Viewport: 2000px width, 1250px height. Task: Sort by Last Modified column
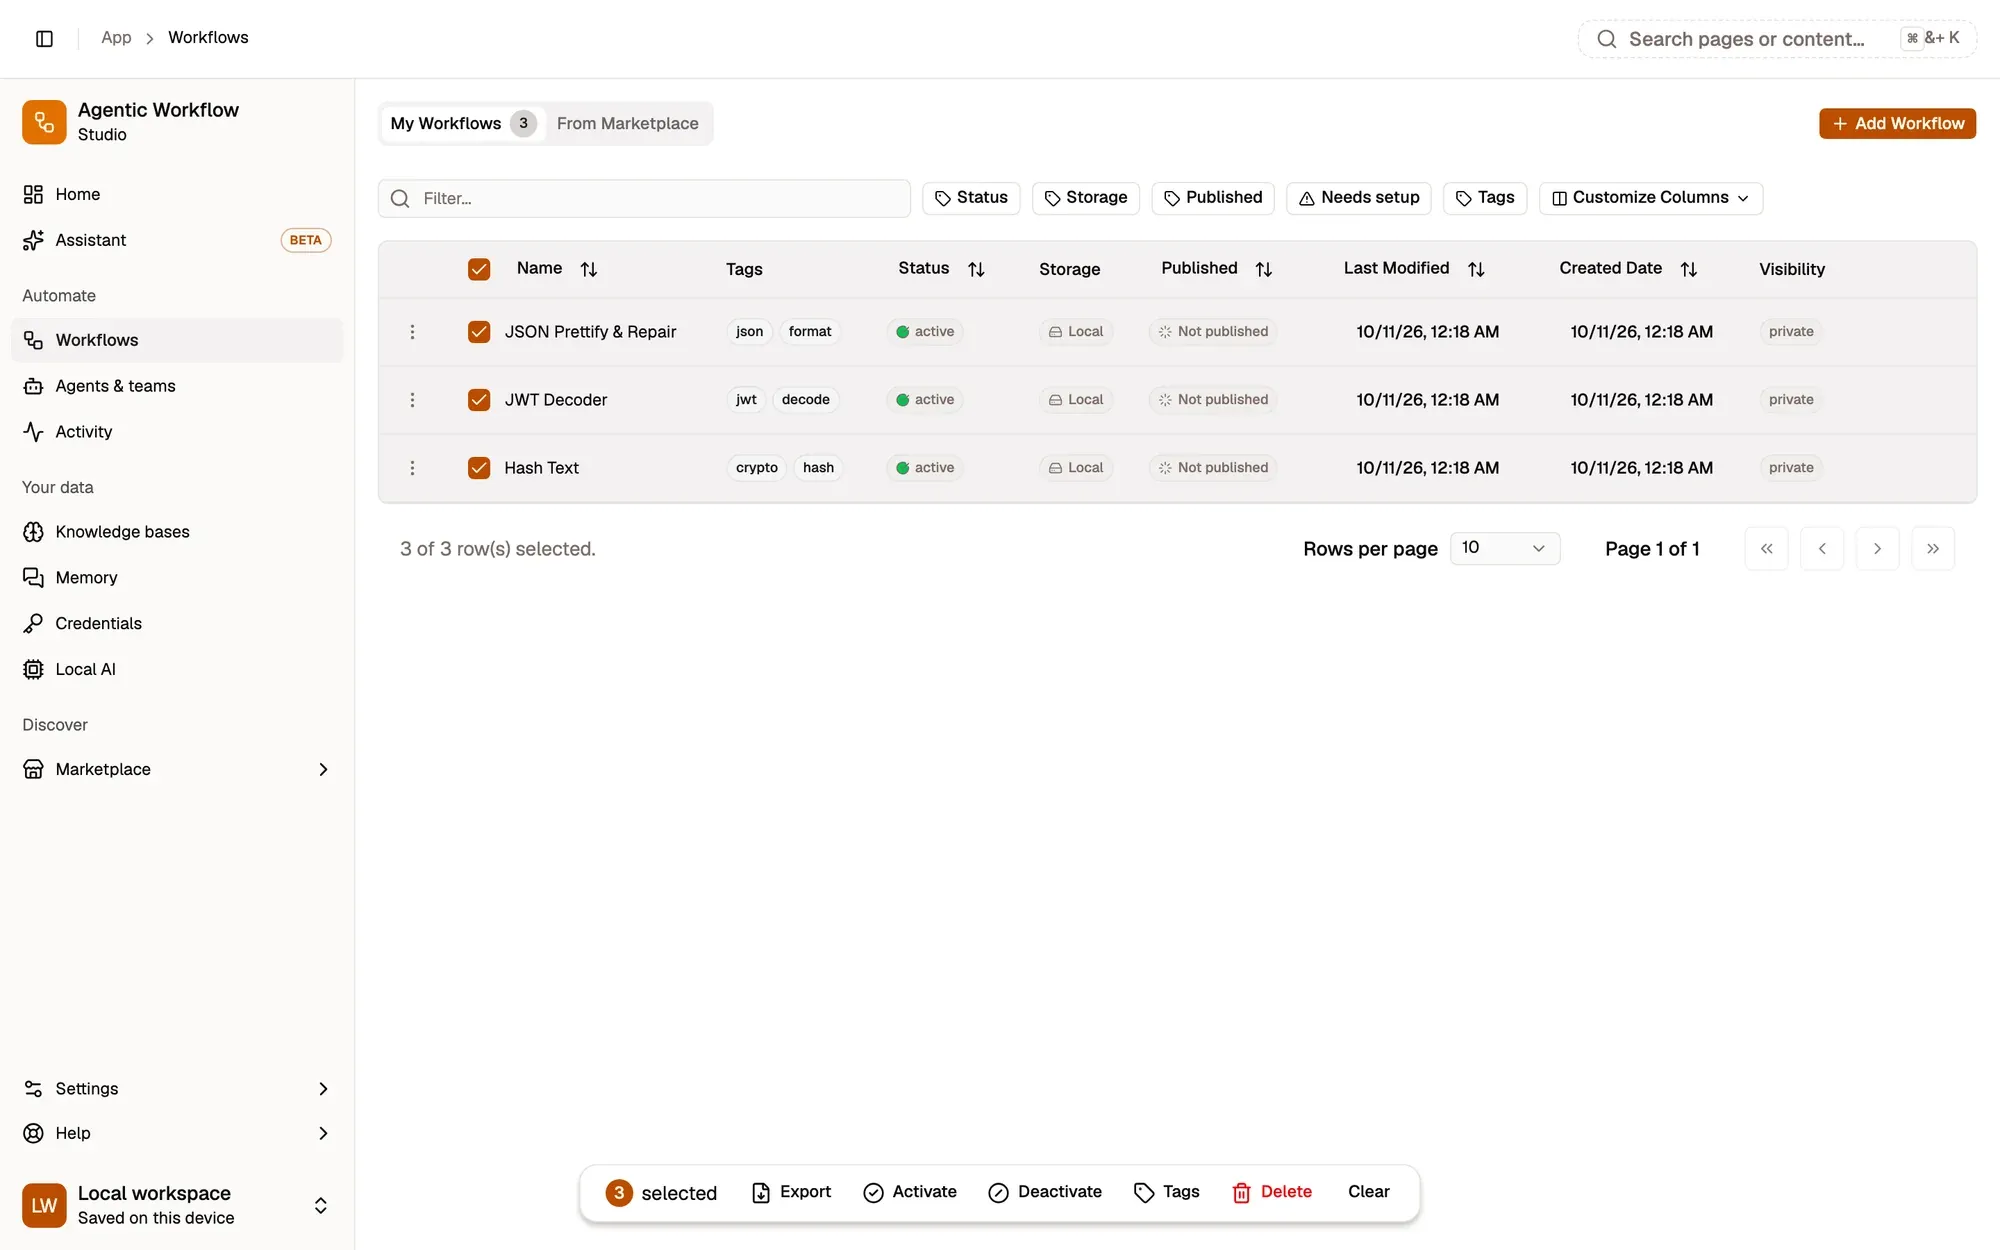(1414, 269)
